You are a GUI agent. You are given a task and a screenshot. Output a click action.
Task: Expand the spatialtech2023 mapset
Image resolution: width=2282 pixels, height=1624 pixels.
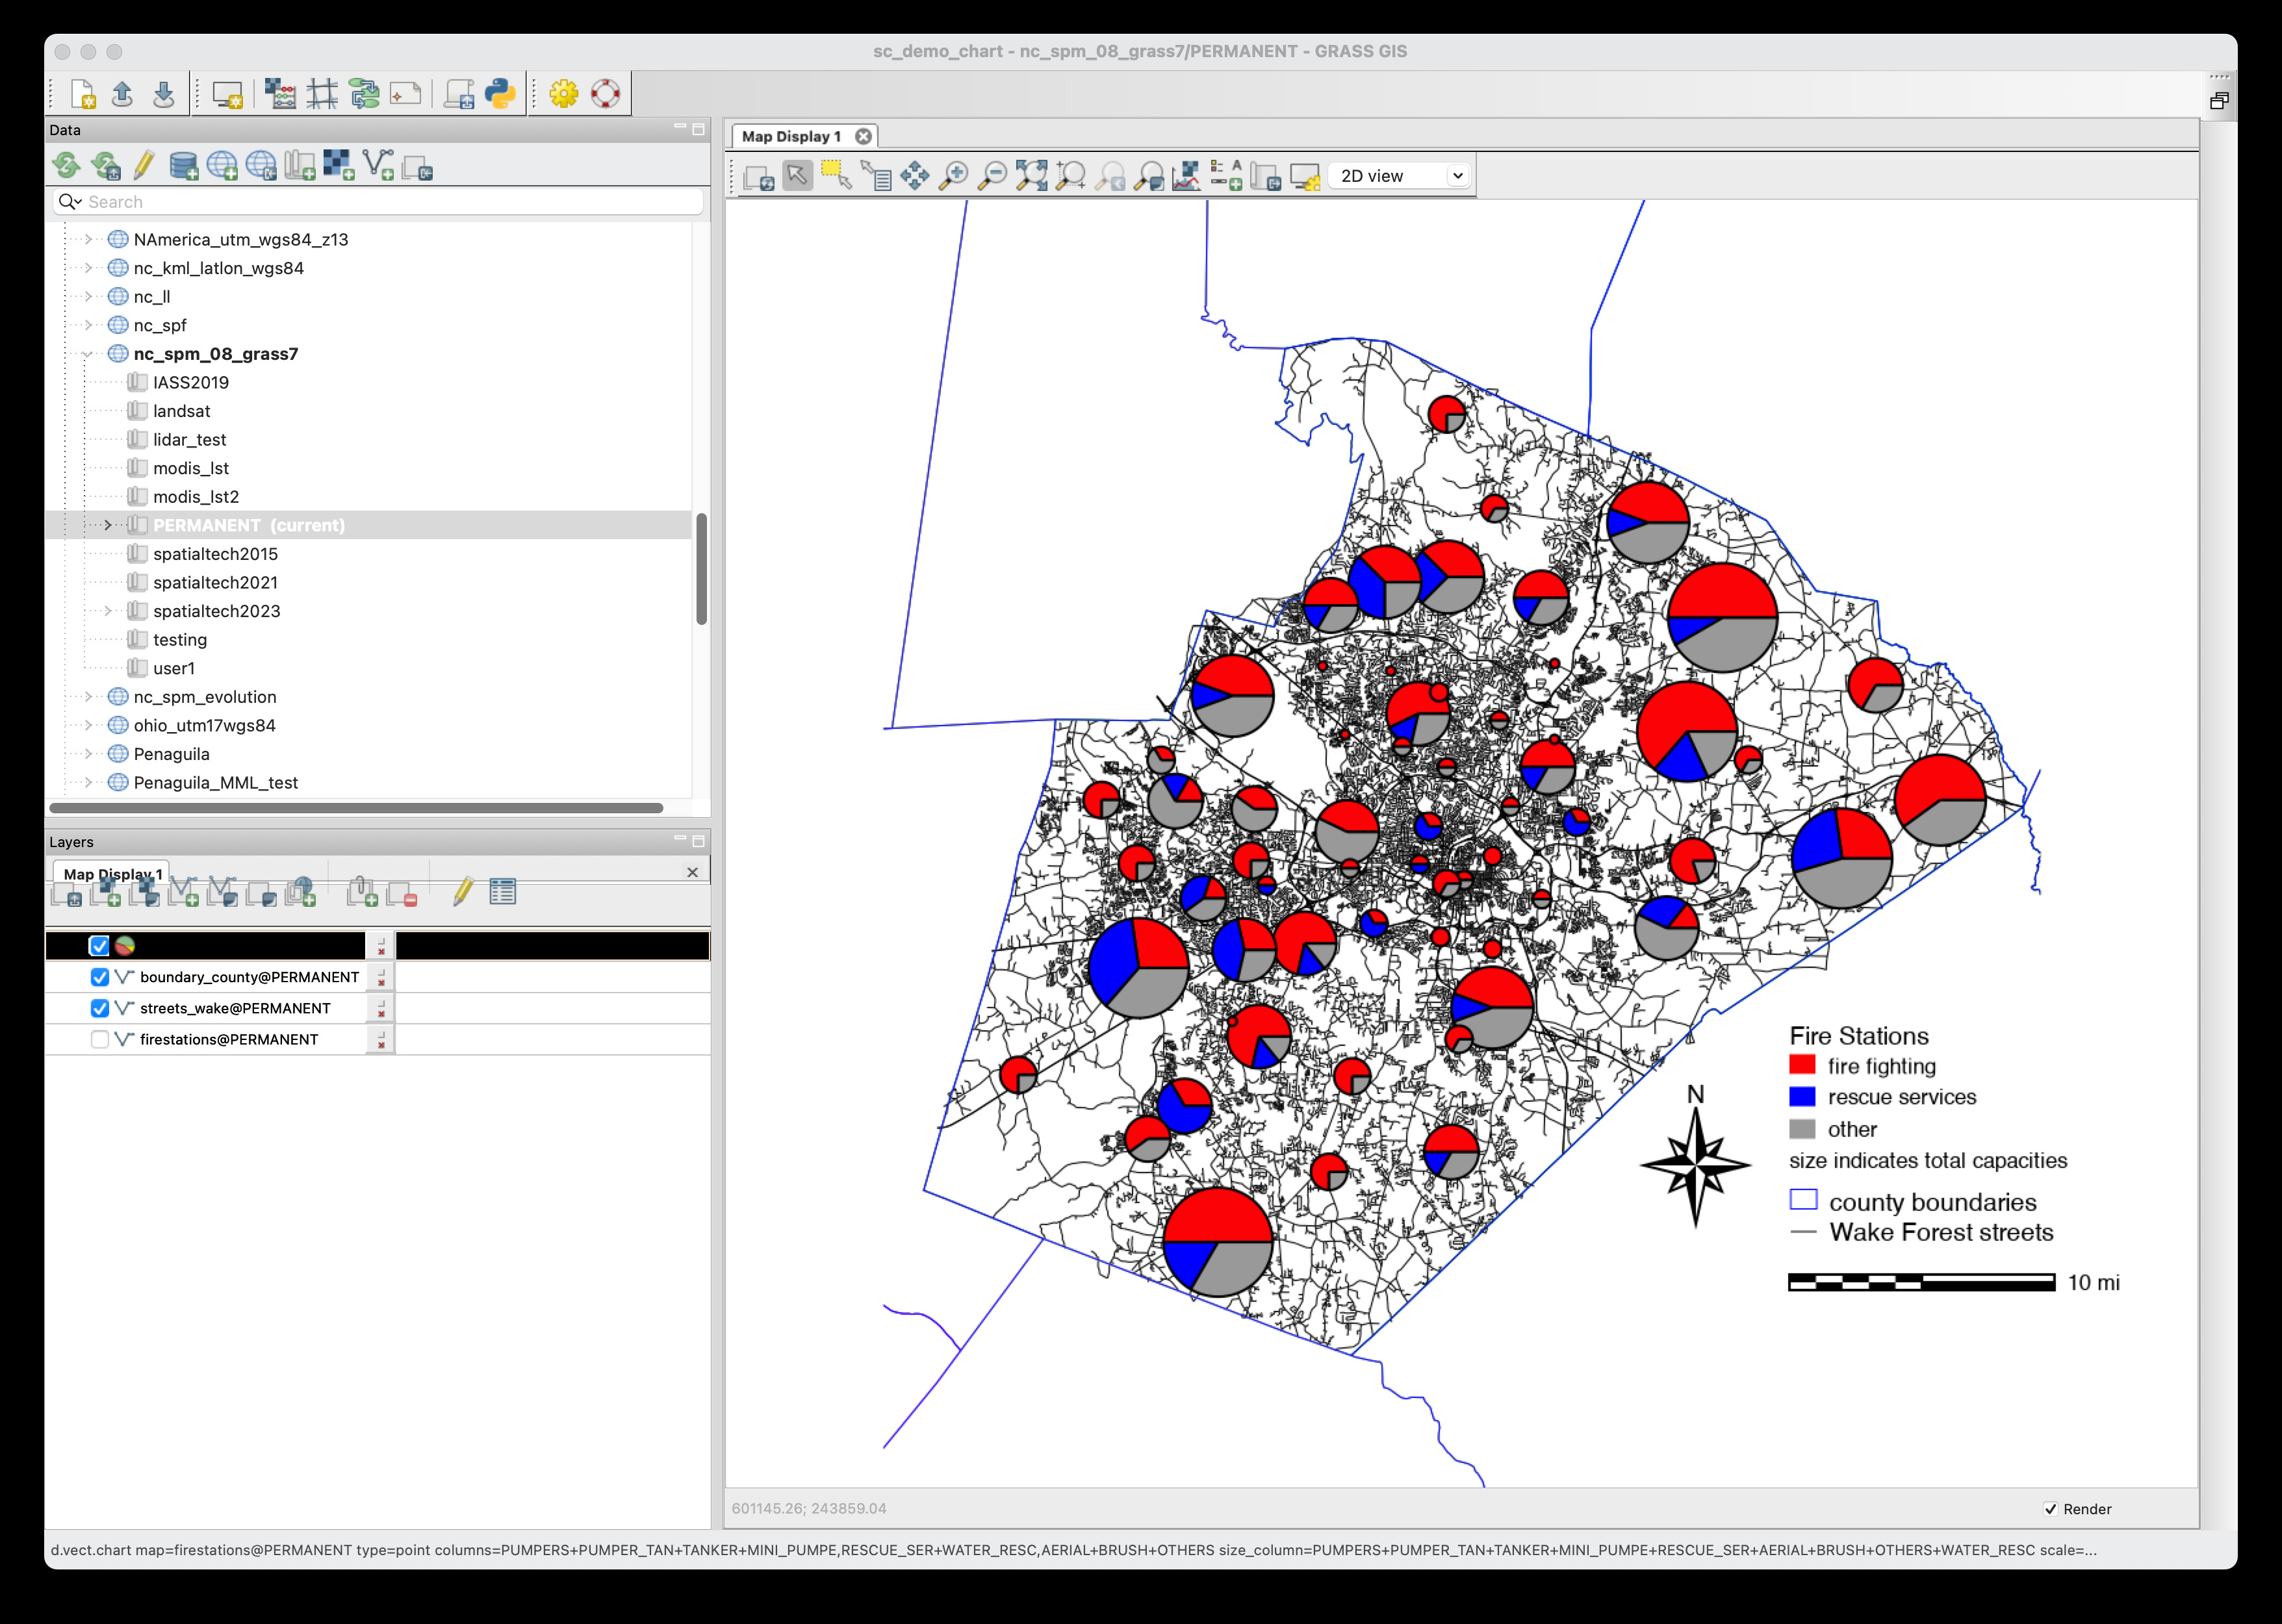(x=108, y=611)
